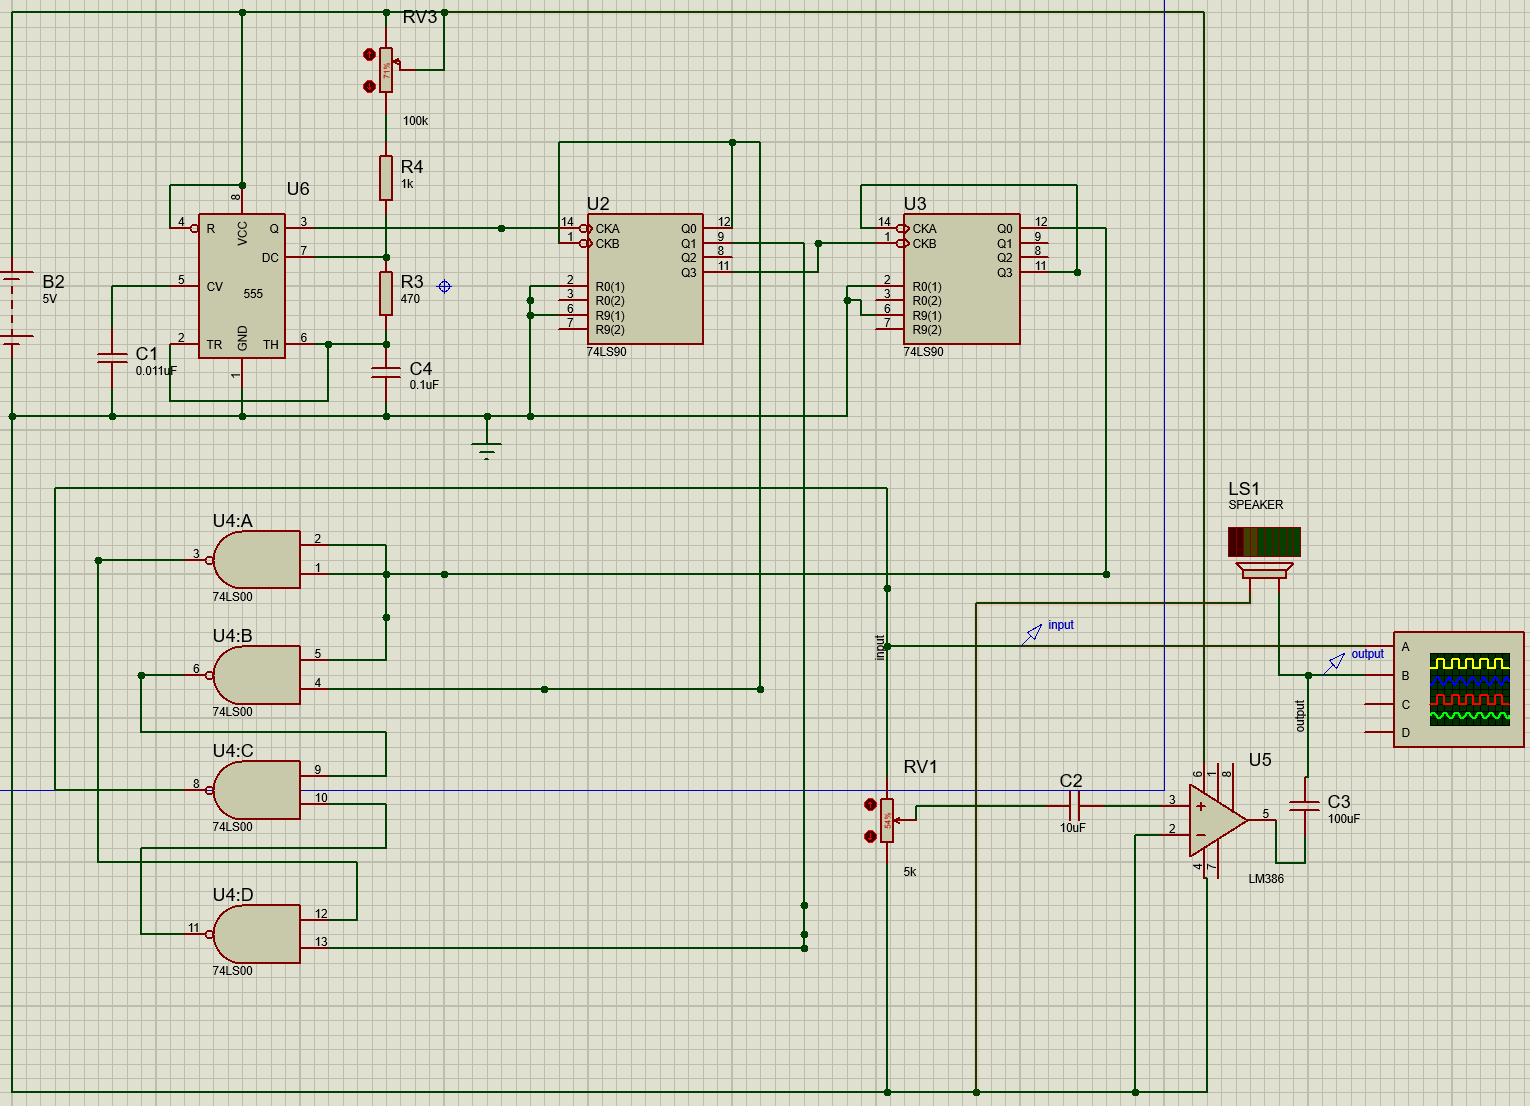1530x1106 pixels.
Task: Click the LM386 part name text
Action: coord(1266,879)
